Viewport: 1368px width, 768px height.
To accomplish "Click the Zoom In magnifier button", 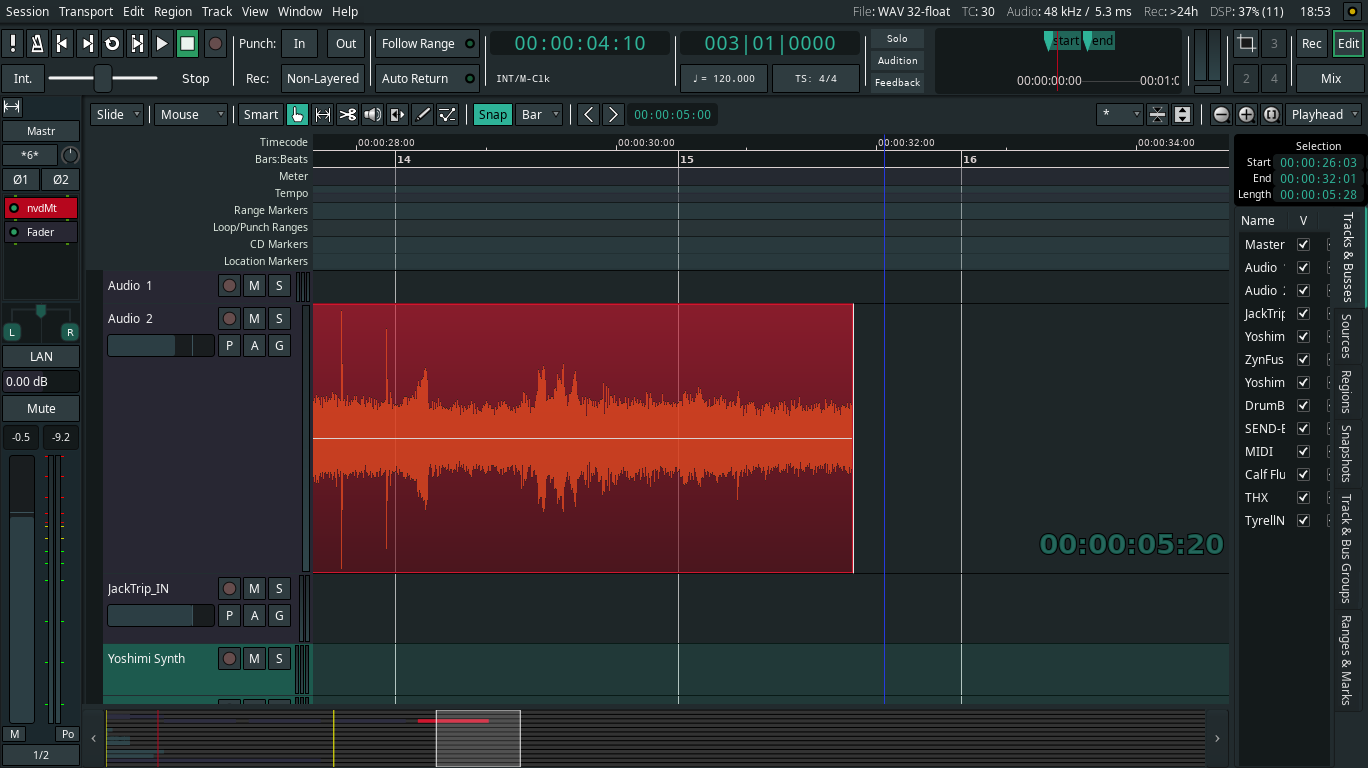I will [x=1246, y=114].
